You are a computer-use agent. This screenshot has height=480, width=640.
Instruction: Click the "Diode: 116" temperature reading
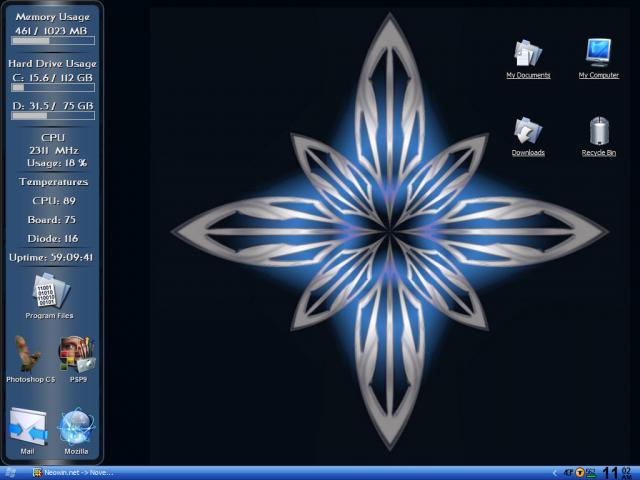click(53, 238)
